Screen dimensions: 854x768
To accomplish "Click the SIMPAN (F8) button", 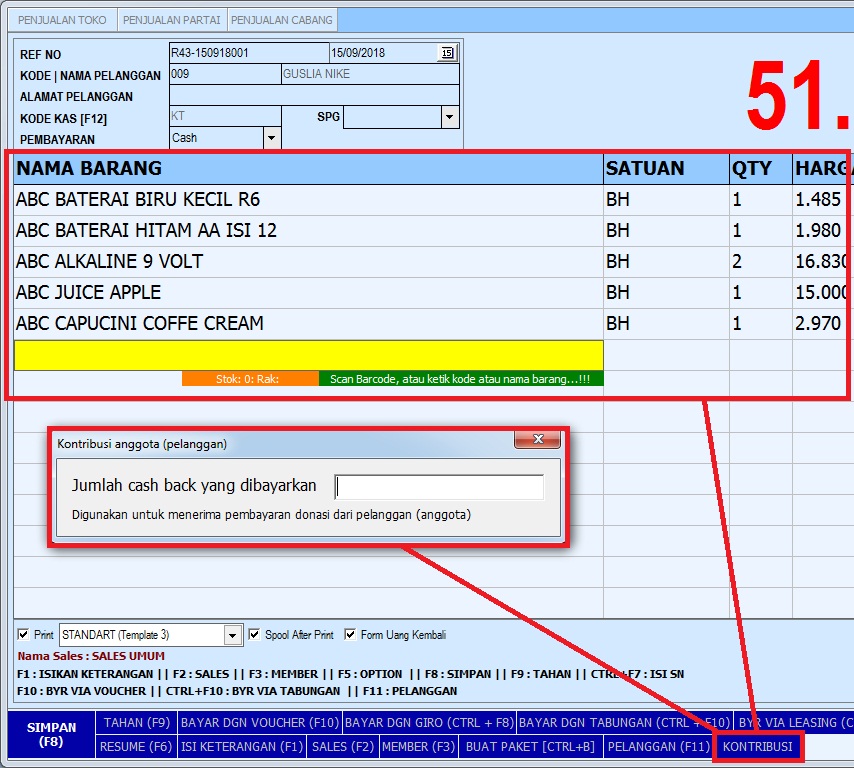I will tap(52, 734).
